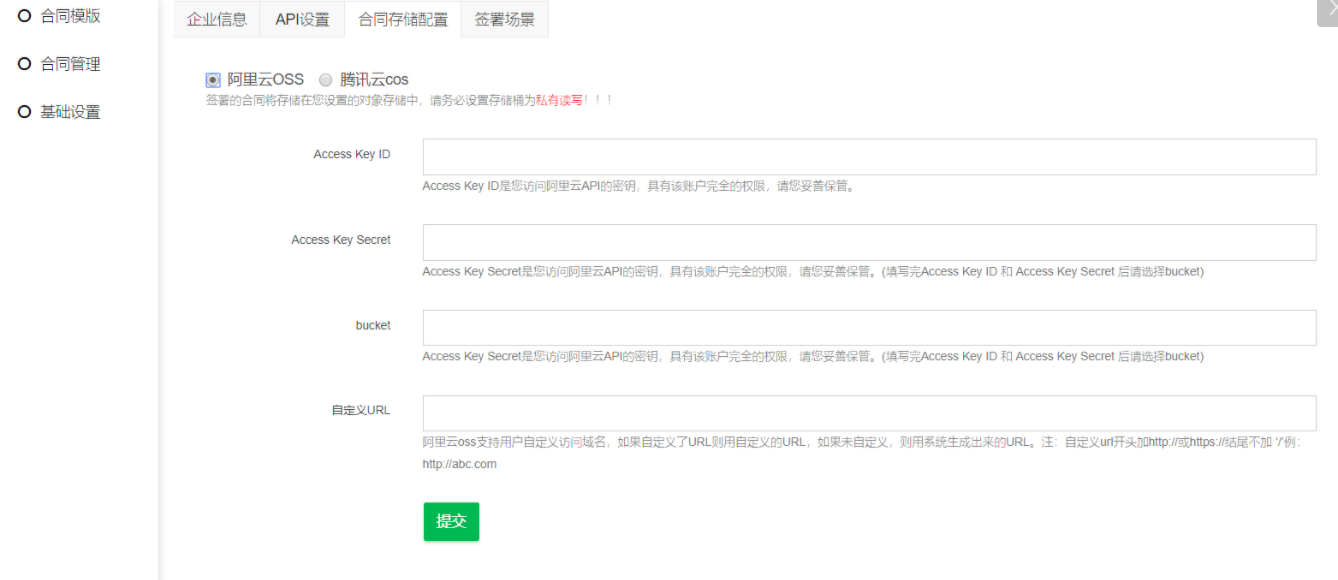The height and width of the screenshot is (580, 1338).
Task: Open 合同模版 in the sidebar
Action: pyautogui.click(x=70, y=16)
